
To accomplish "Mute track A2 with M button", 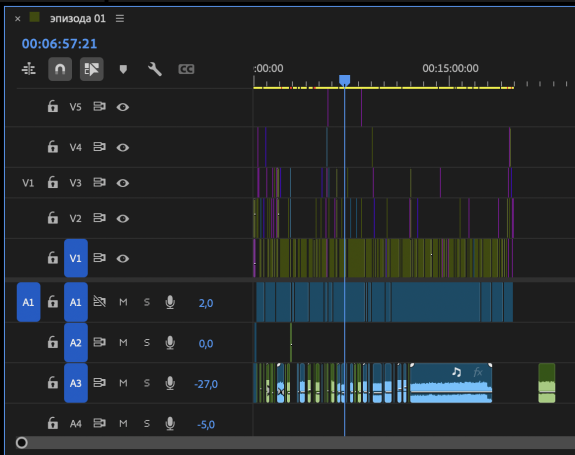I will pos(123,342).
